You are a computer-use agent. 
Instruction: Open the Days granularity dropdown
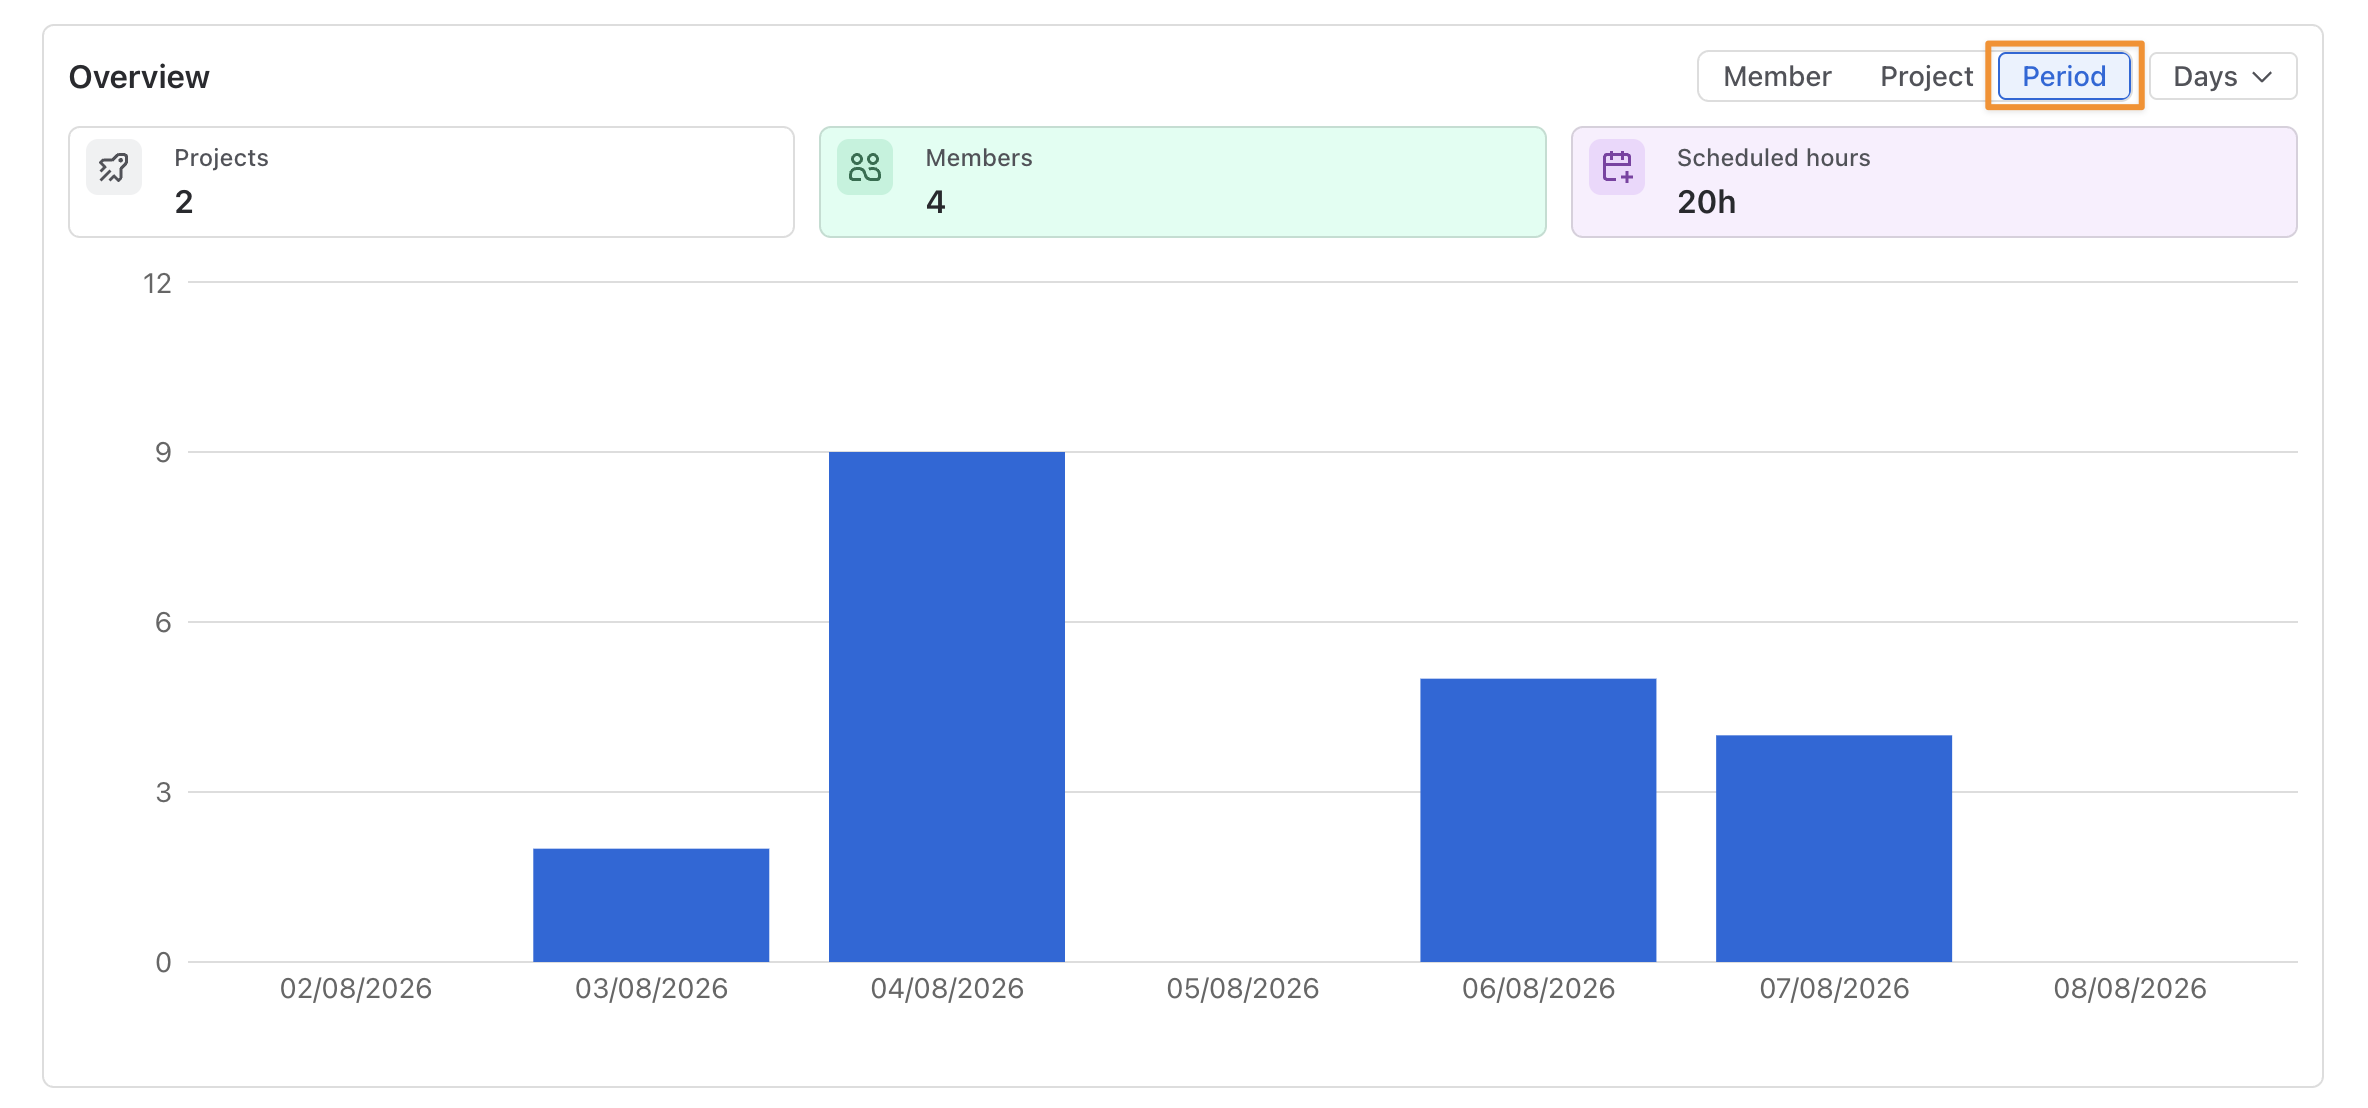[2223, 77]
